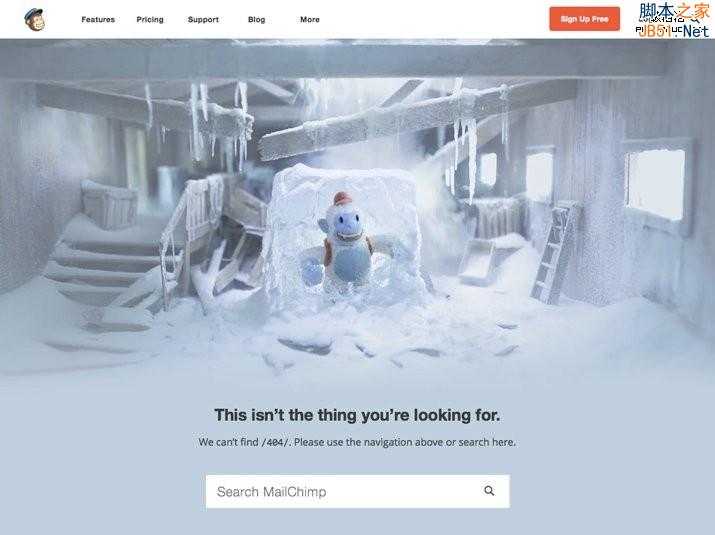This screenshot has height=535, width=715.
Task: Click the "This isn't the thing" heading
Action: [357, 415]
